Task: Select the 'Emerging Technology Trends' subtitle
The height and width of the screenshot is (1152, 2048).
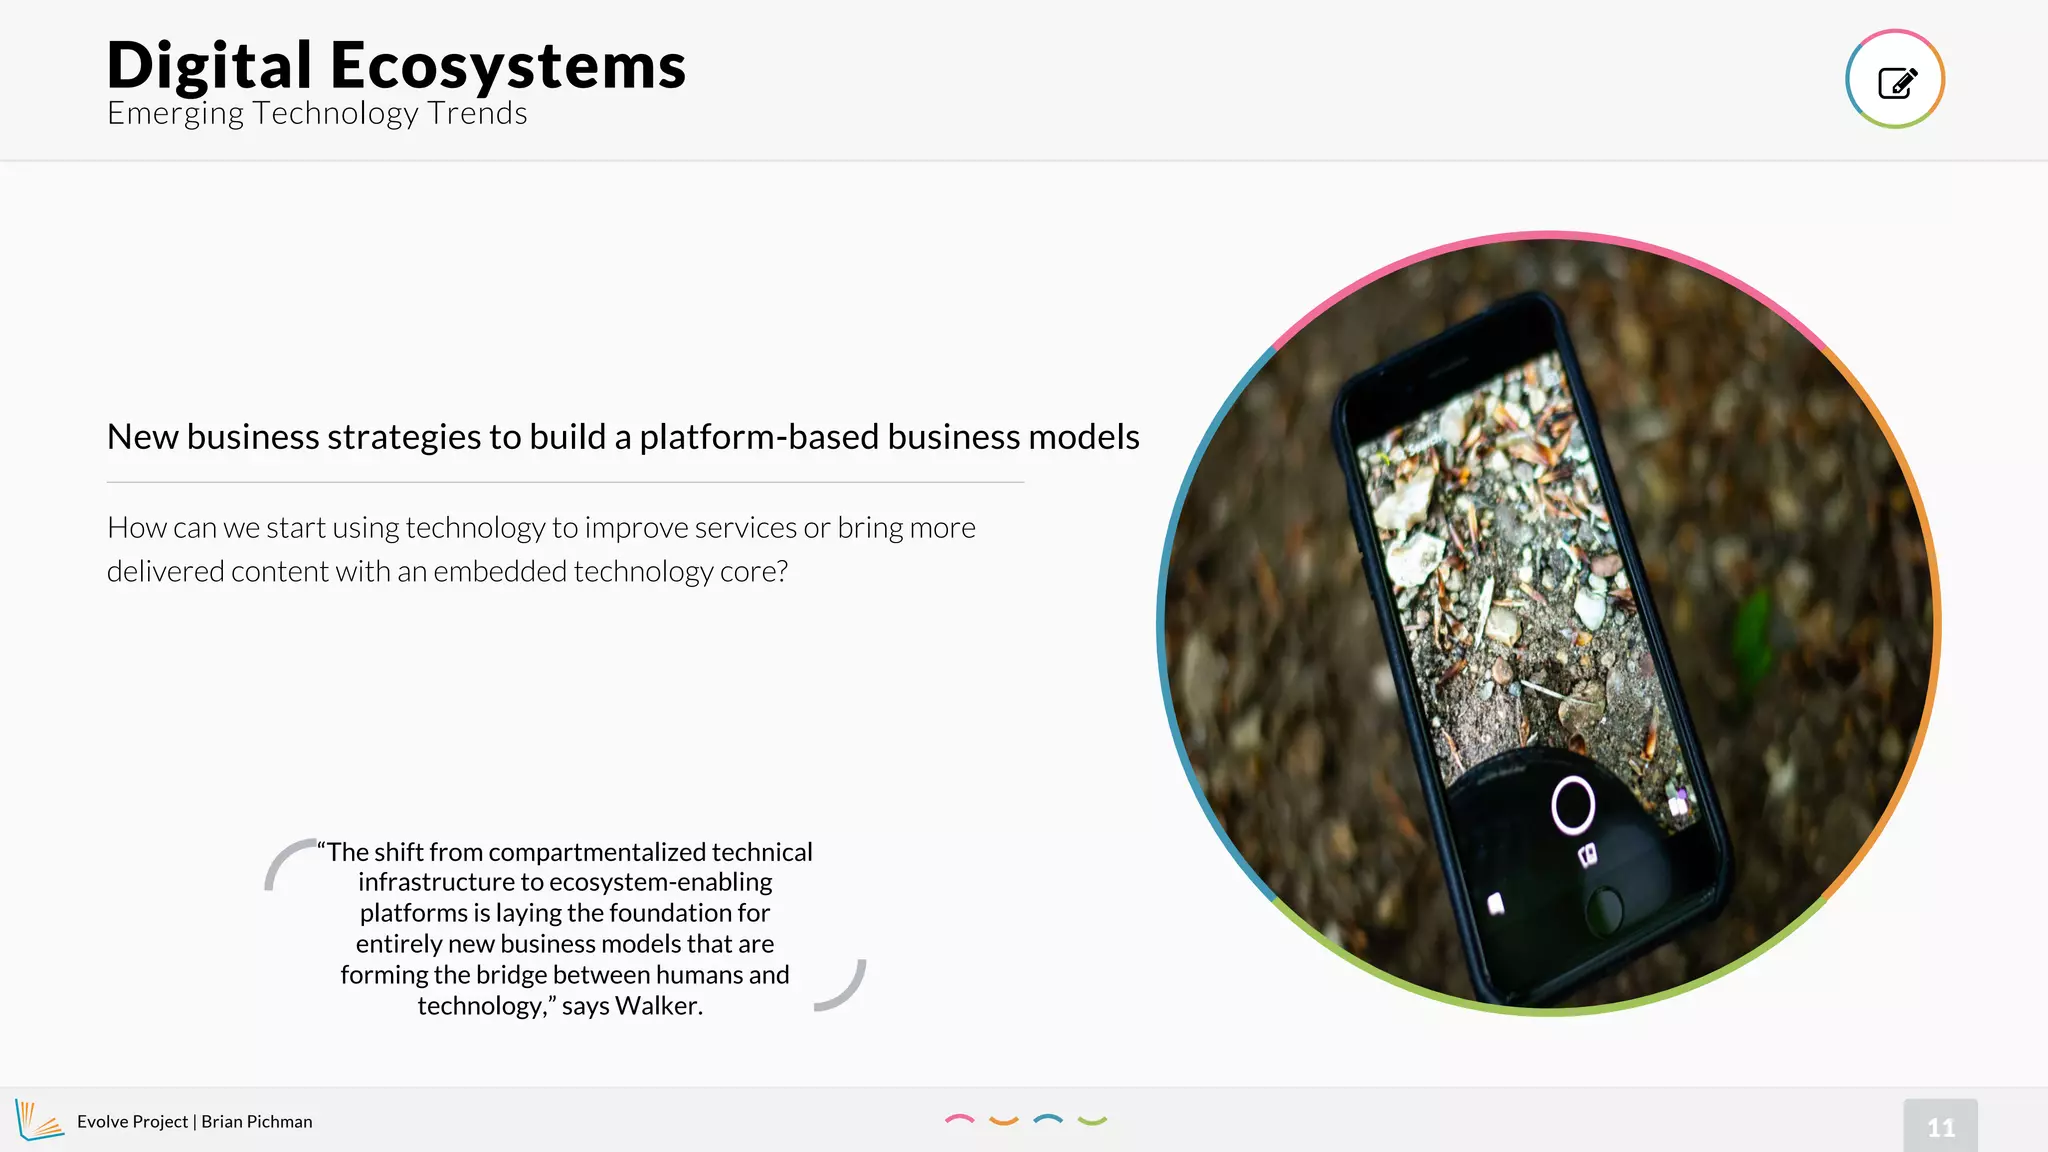Action: click(317, 113)
